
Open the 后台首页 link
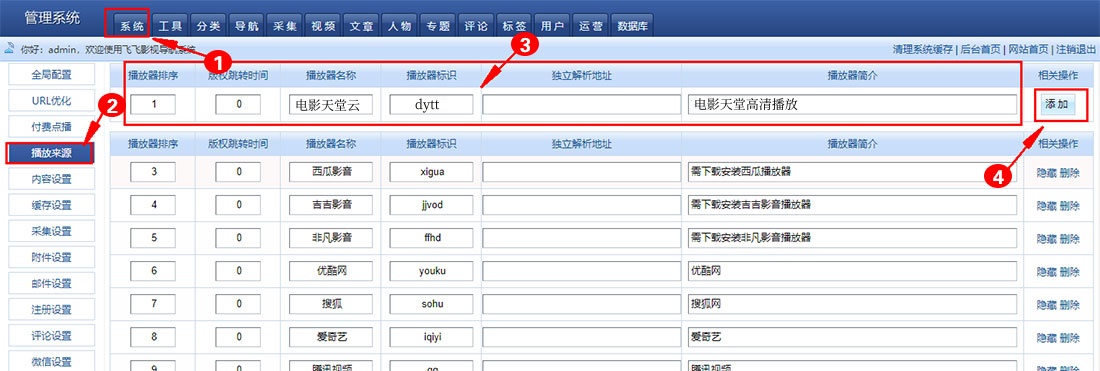[x=980, y=49]
